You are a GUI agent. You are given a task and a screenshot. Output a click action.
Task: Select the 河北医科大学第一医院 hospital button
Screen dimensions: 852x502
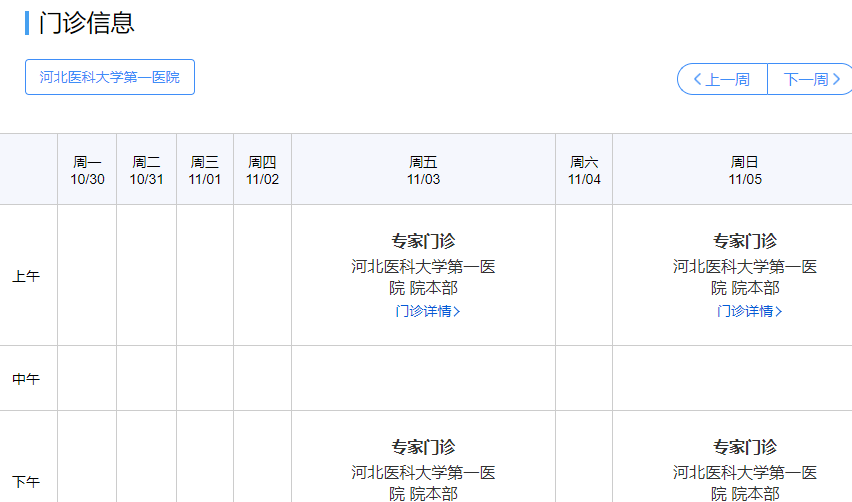(x=110, y=77)
